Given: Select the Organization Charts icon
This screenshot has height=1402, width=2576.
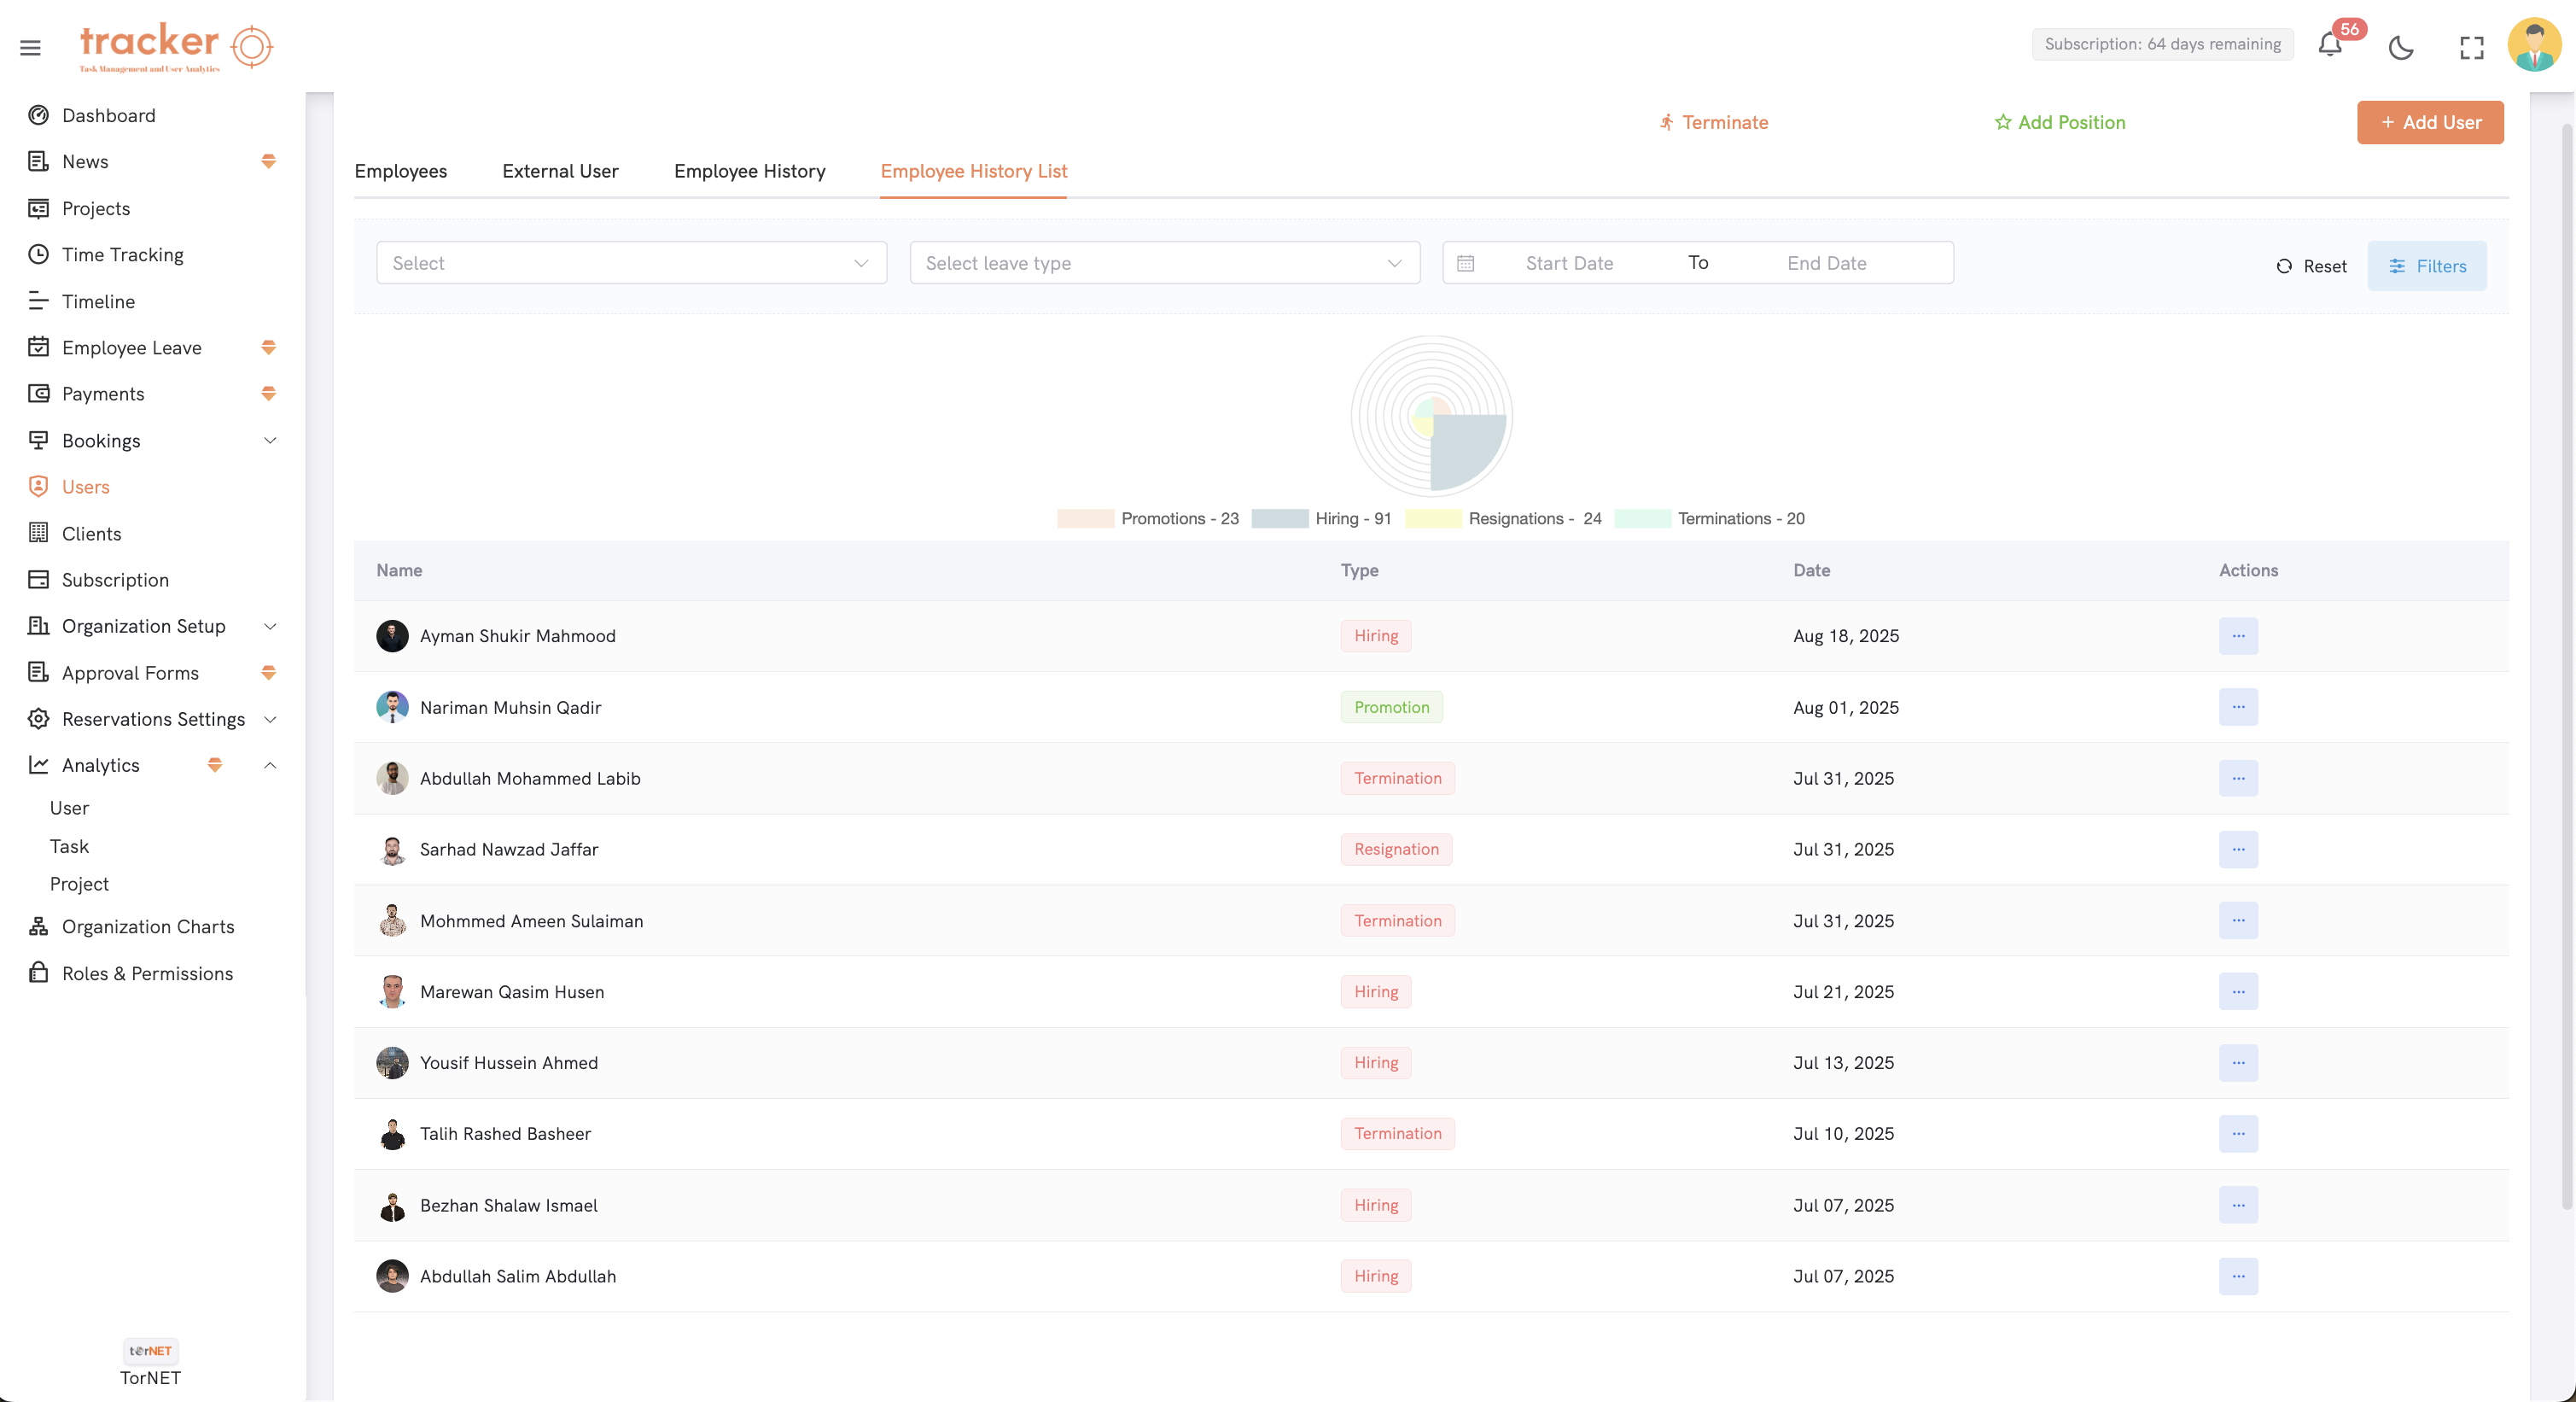Looking at the screenshot, I should pyautogui.click(x=38, y=926).
